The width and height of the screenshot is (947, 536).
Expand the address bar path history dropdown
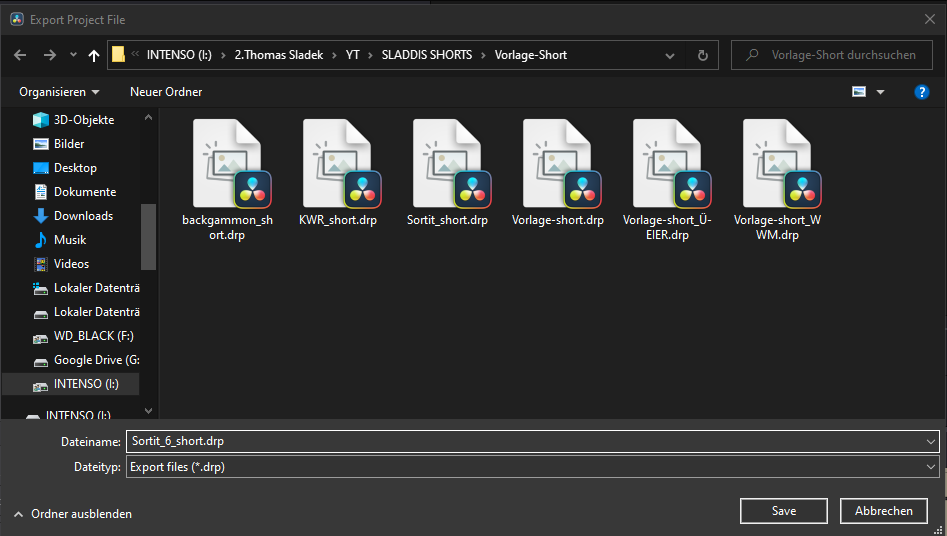pyautogui.click(x=670, y=55)
